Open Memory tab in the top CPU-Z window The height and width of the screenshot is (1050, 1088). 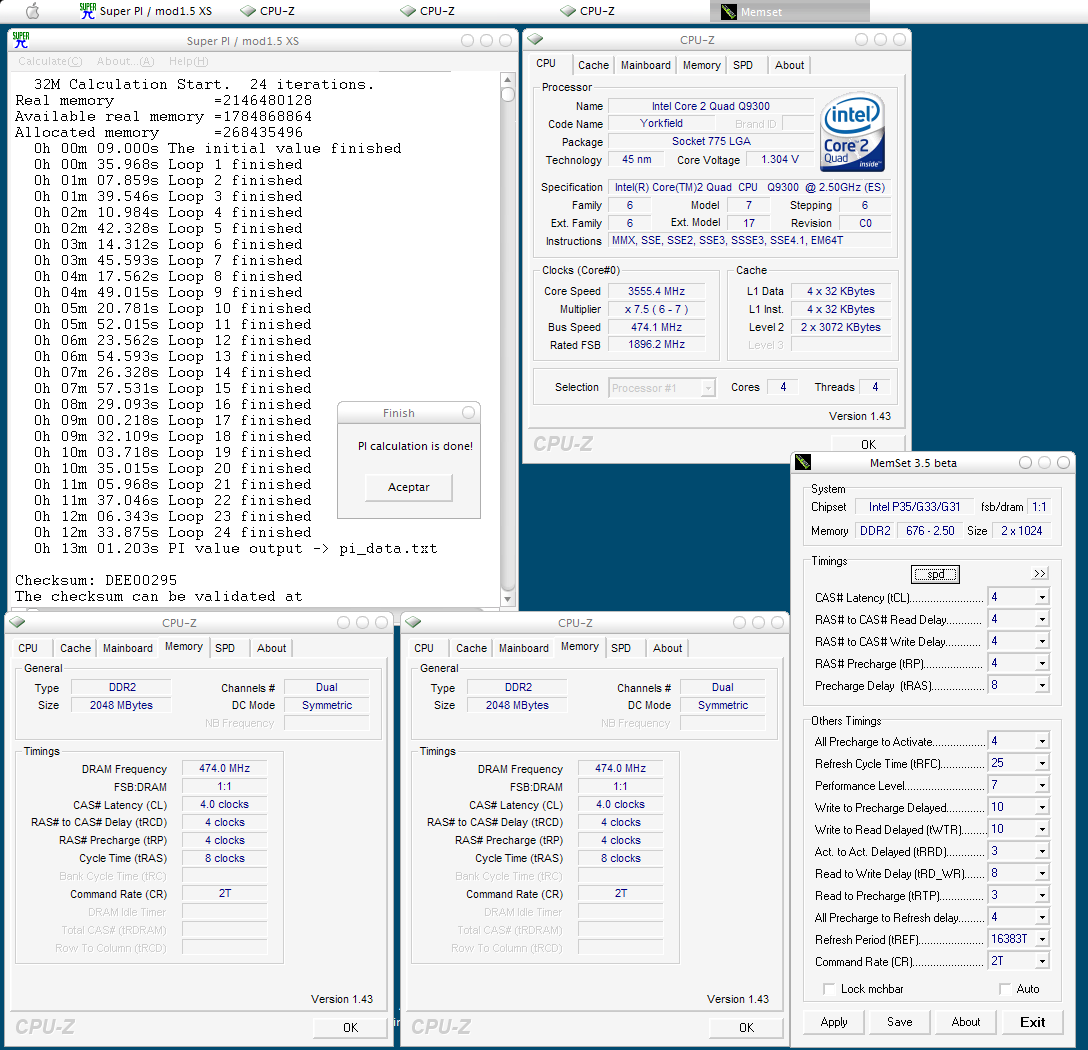702,65
